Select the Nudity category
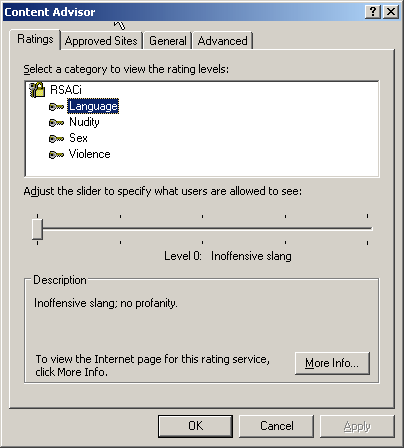This screenshot has width=404, height=448. [x=84, y=122]
